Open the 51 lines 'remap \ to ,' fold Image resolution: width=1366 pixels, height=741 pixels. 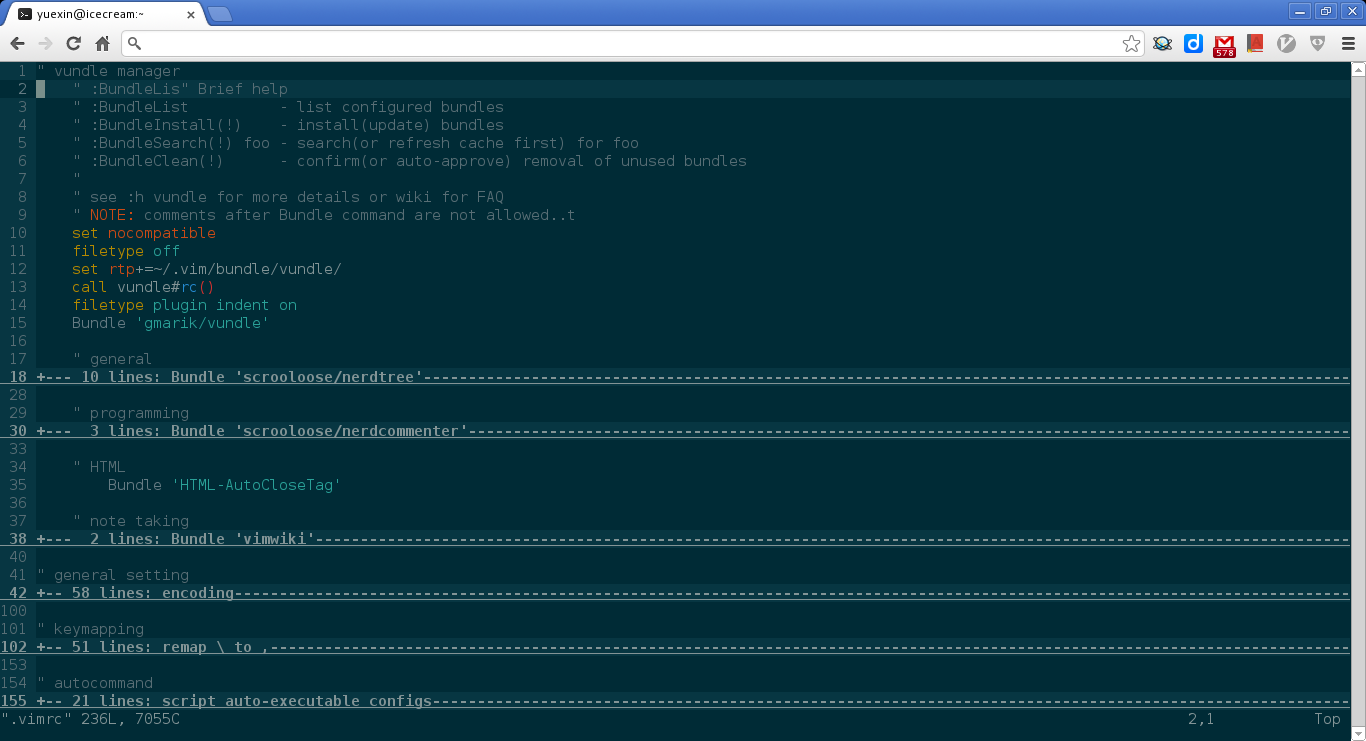(x=693, y=647)
